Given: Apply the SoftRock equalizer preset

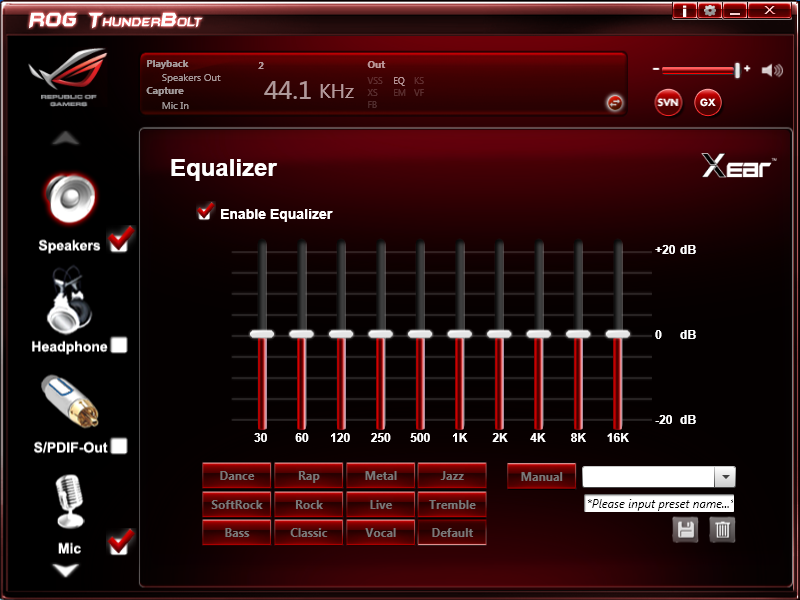Looking at the screenshot, I should [x=237, y=505].
